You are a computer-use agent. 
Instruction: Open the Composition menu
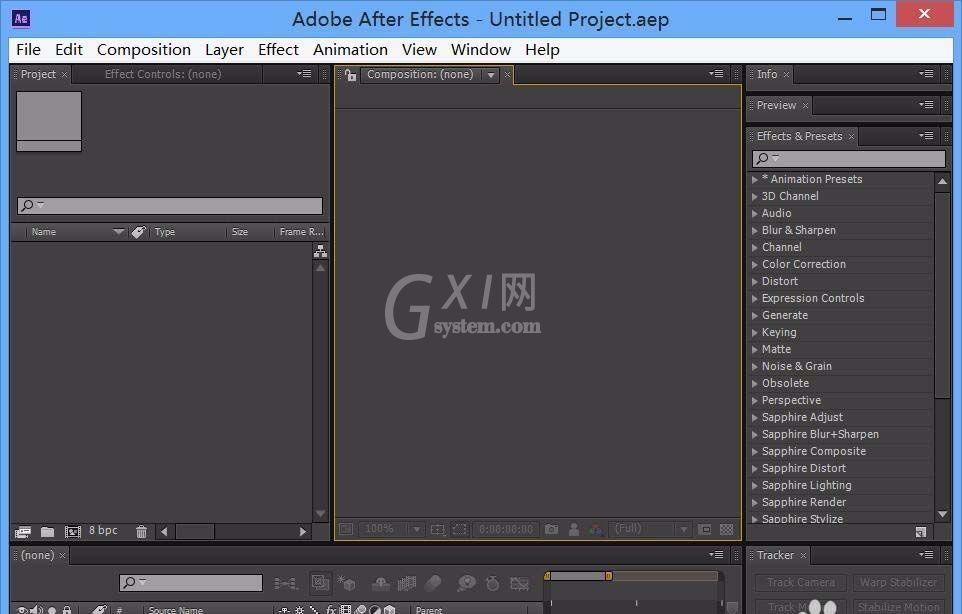[144, 50]
